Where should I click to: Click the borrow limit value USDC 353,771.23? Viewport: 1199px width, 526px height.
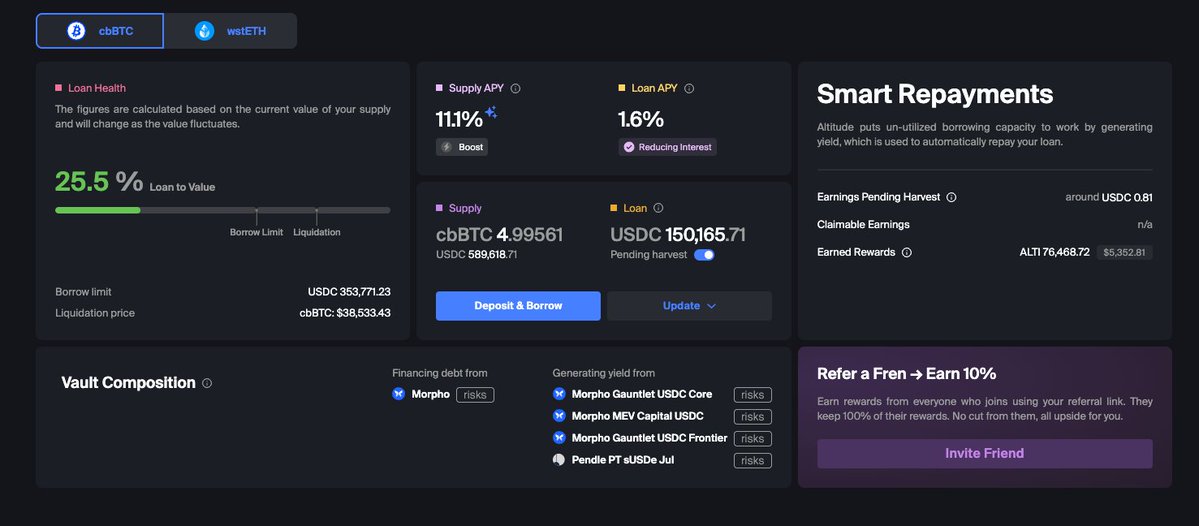(349, 292)
